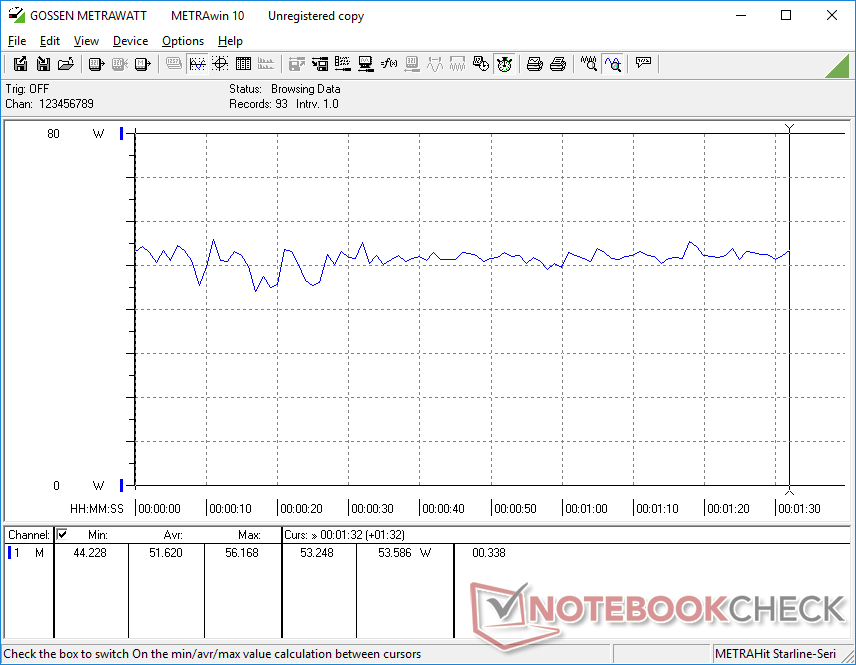
Task: Click the greyed device 321 arrow icon
Action: (x=412, y=64)
